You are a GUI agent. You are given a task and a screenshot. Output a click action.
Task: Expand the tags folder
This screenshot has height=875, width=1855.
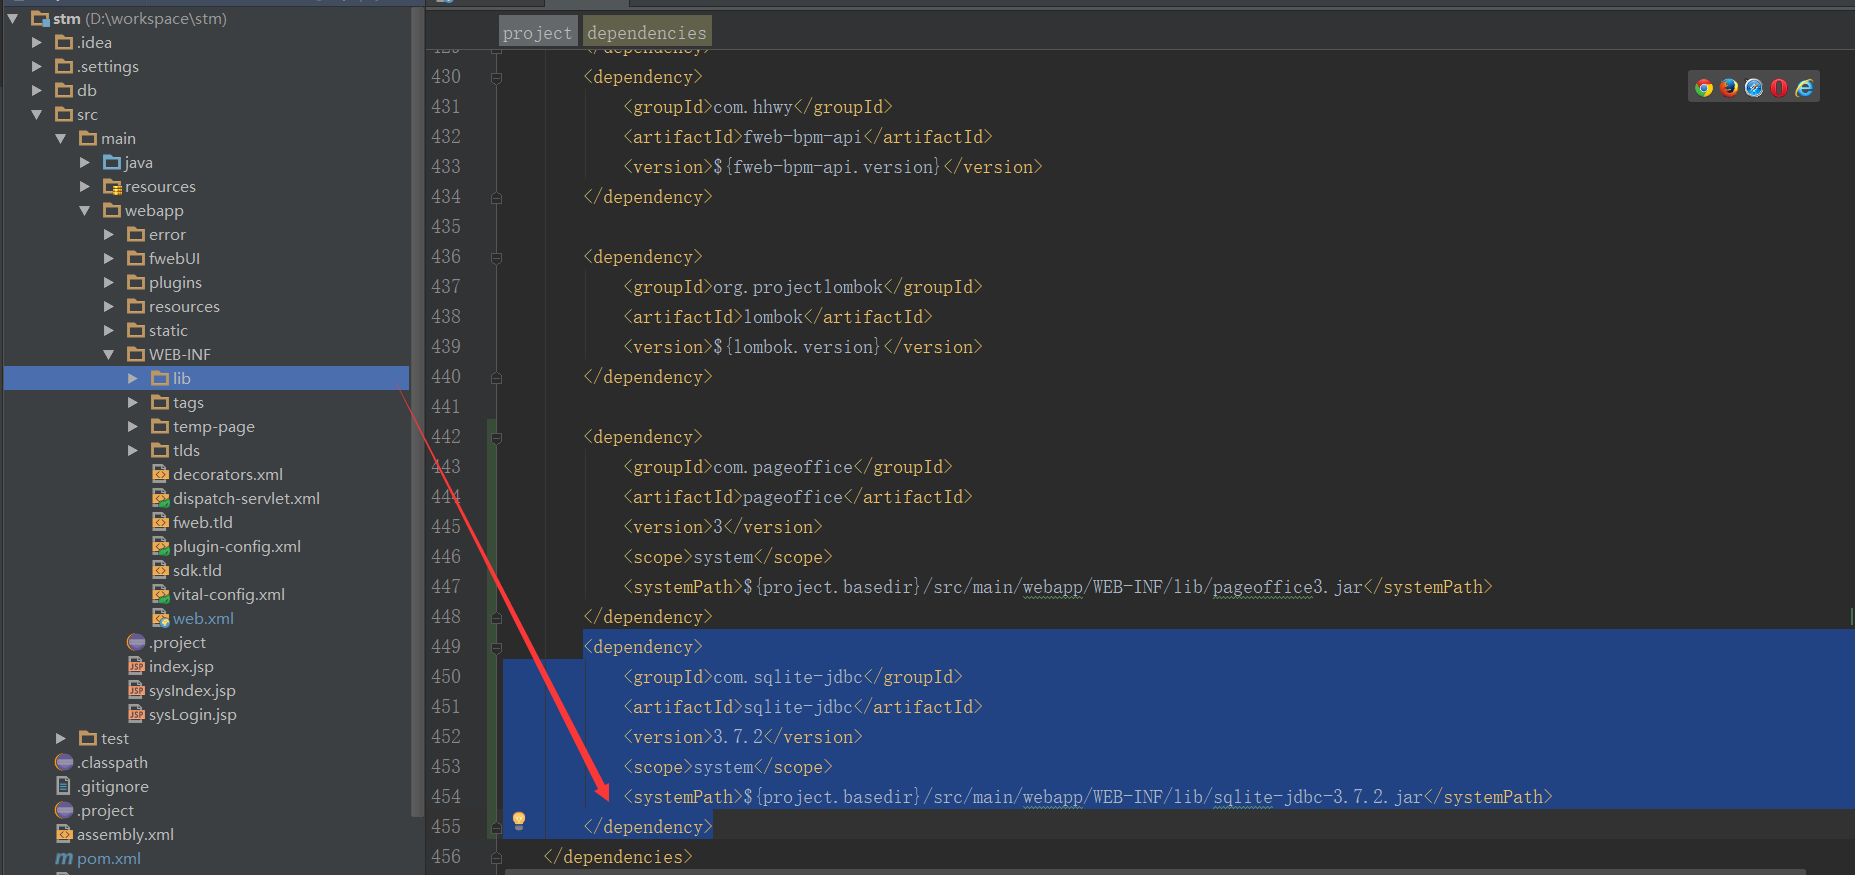133,402
